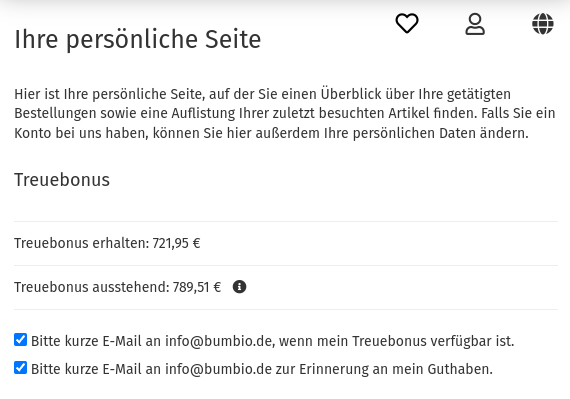Click the 789,51 € outstanding amount
This screenshot has width=570, height=399.
pyautogui.click(x=197, y=287)
